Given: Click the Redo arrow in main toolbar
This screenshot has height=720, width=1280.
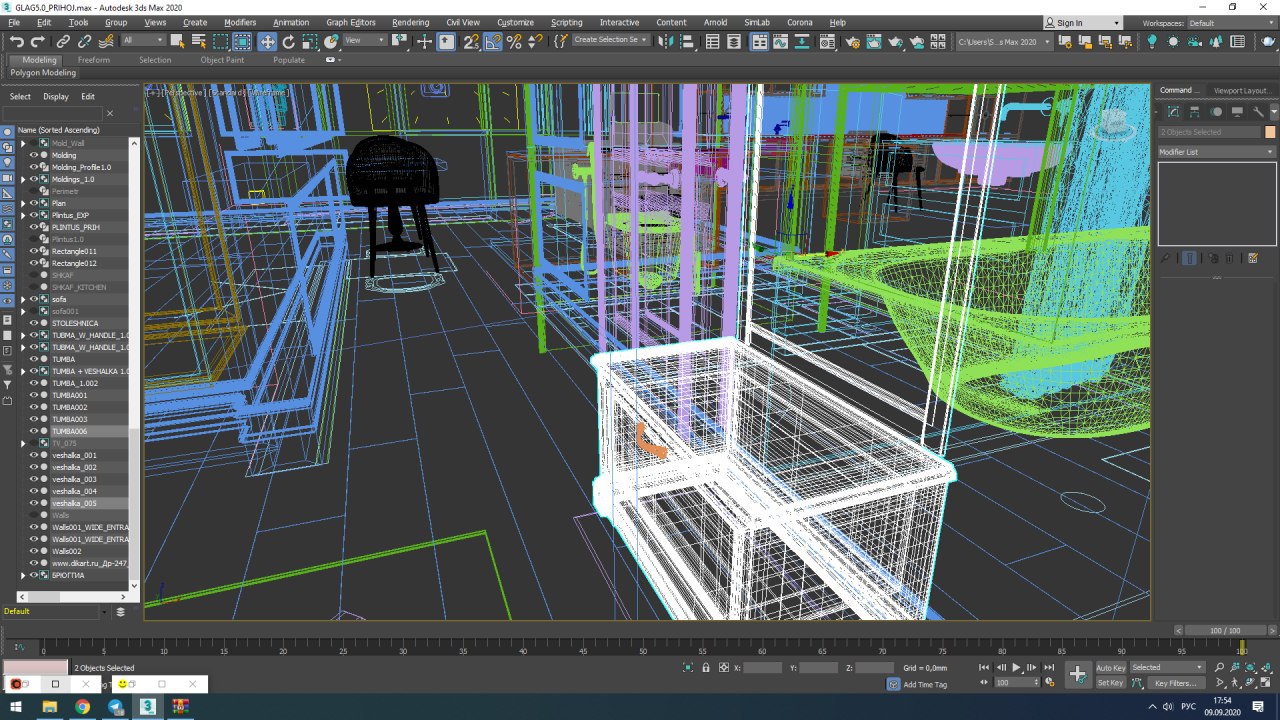Looking at the screenshot, I should [x=38, y=41].
